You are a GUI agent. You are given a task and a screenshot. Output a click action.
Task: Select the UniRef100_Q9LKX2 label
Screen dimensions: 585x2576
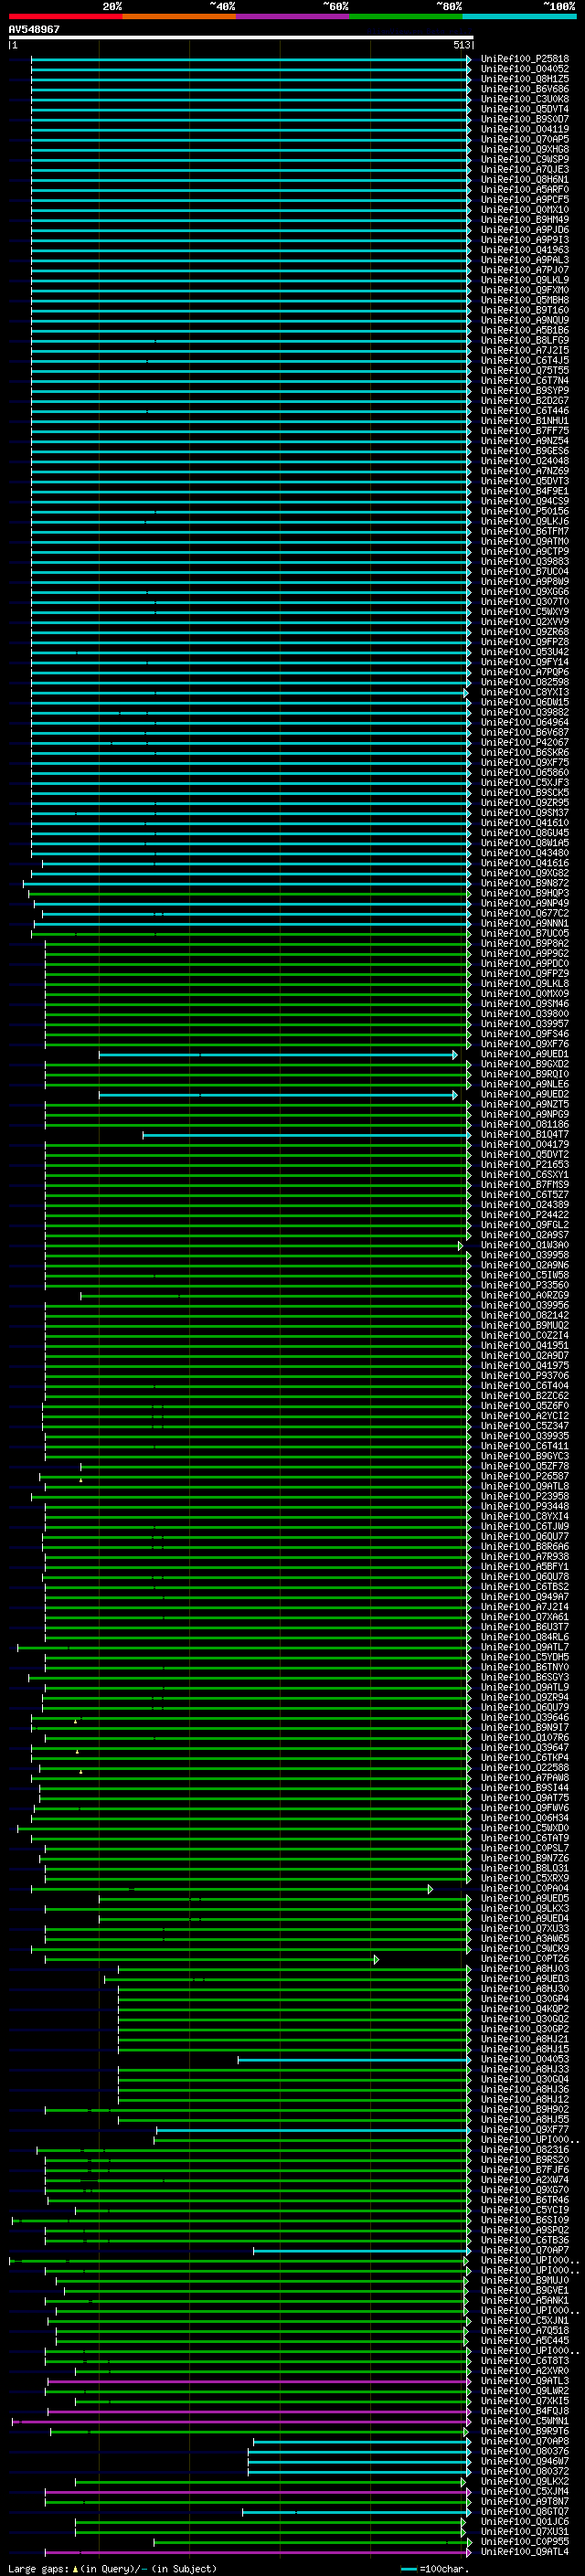click(524, 2481)
